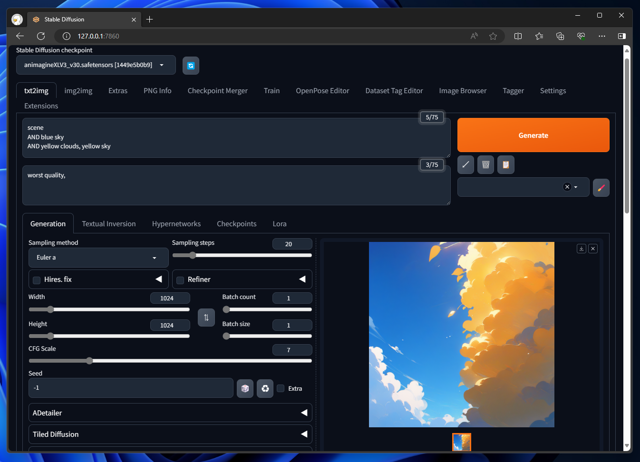This screenshot has height=462, width=640.
Task: Adjust the CFG Scale slider
Action: [x=170, y=361]
